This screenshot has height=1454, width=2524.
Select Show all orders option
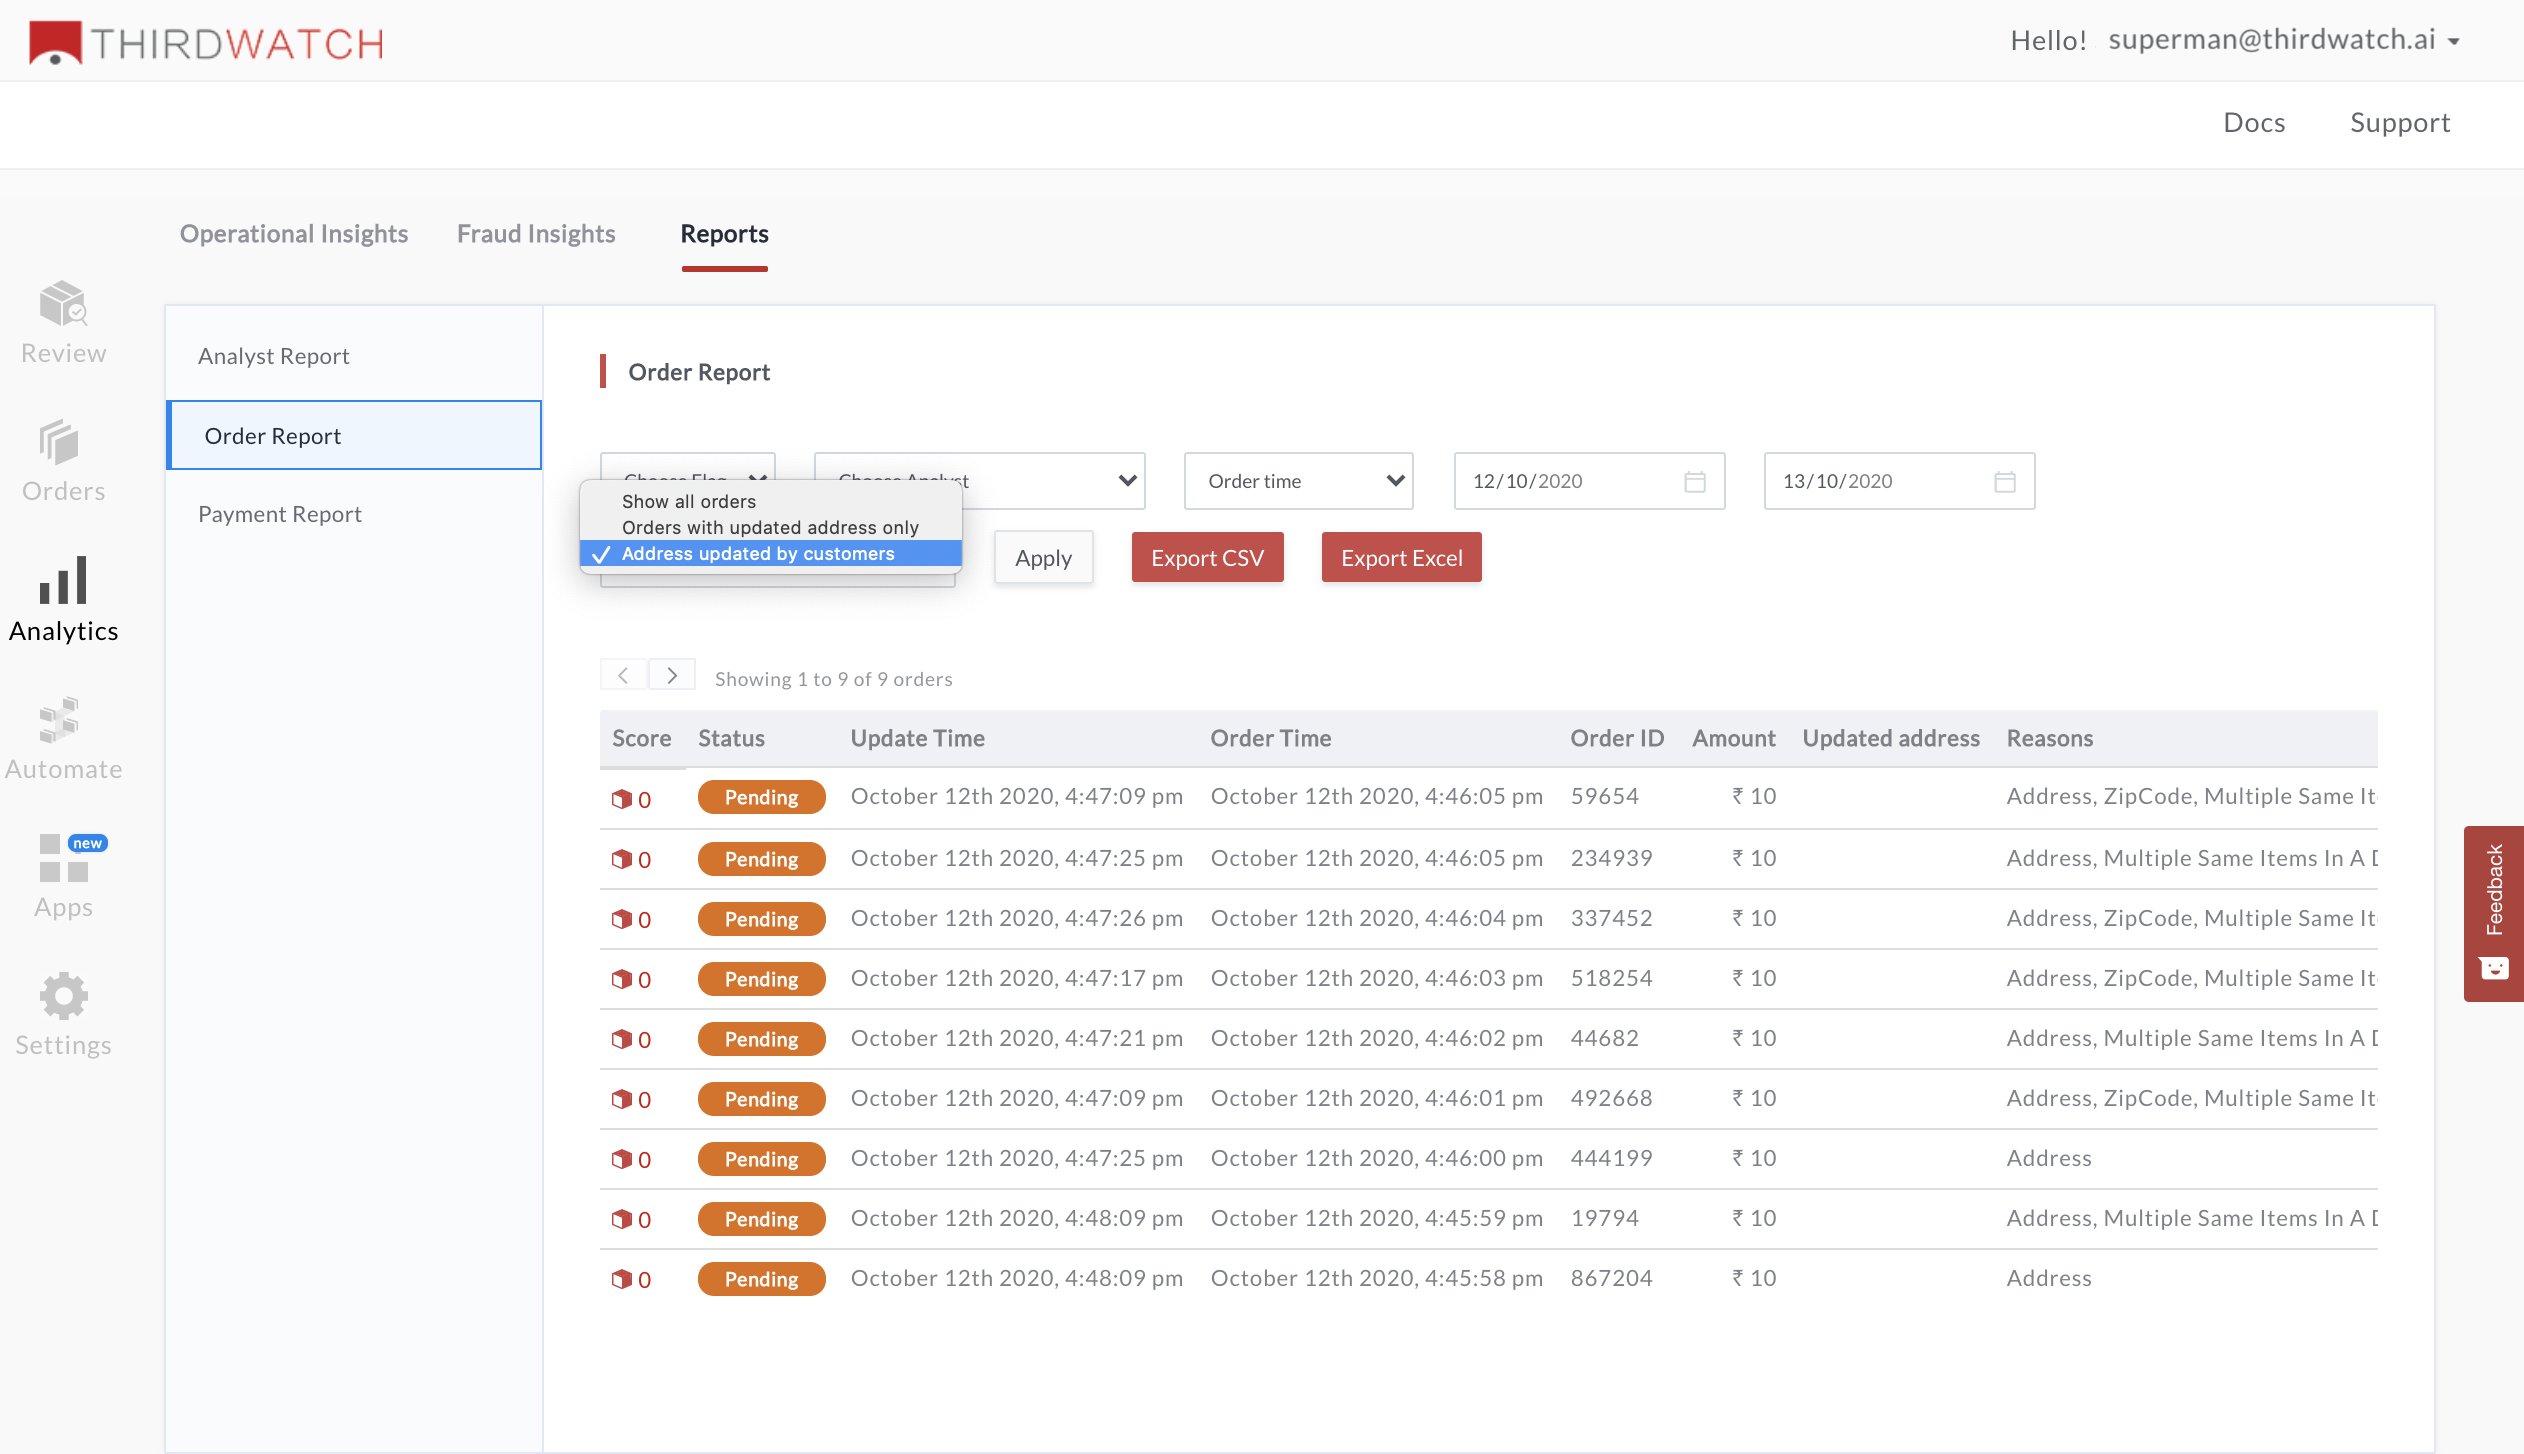pos(770,501)
